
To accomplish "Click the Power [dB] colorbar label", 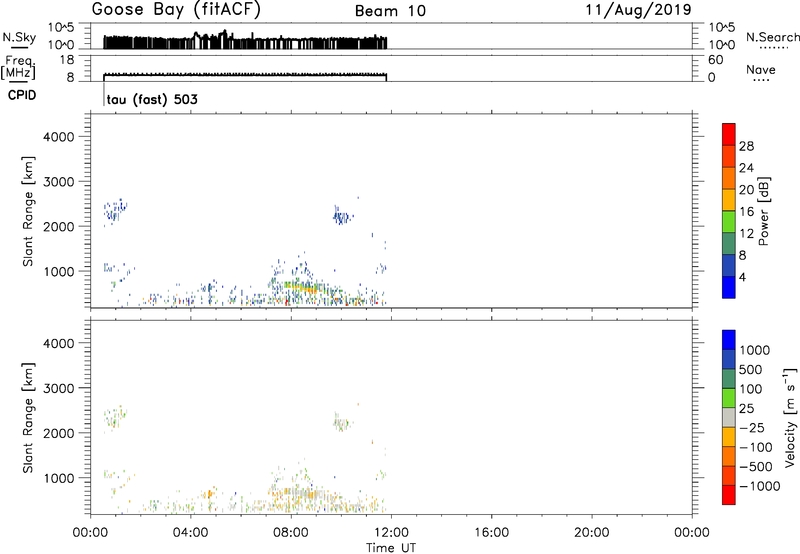I will [763, 211].
